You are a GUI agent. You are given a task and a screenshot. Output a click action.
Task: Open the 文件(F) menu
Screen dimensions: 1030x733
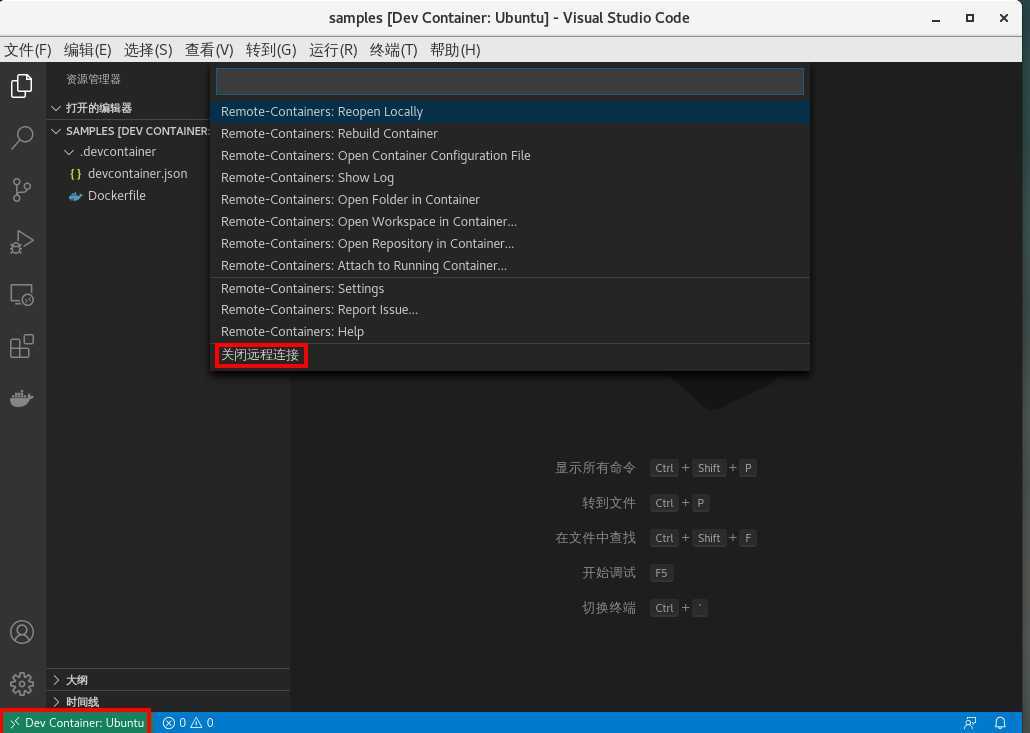[x=28, y=50]
